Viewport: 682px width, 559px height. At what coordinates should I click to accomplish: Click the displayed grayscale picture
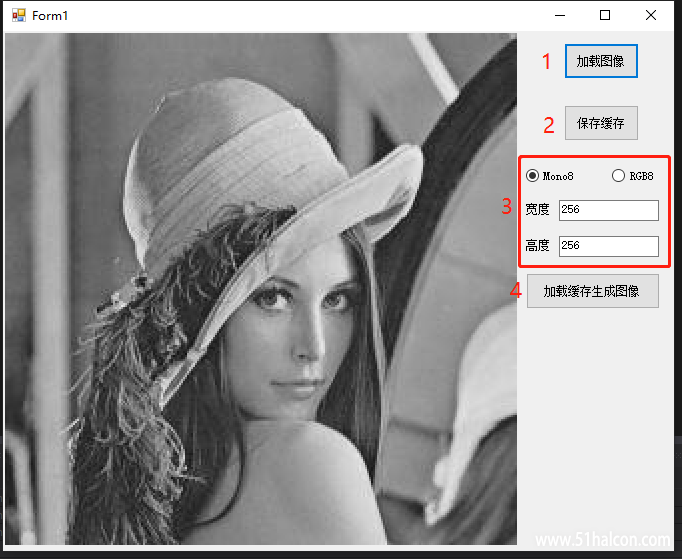click(261, 289)
